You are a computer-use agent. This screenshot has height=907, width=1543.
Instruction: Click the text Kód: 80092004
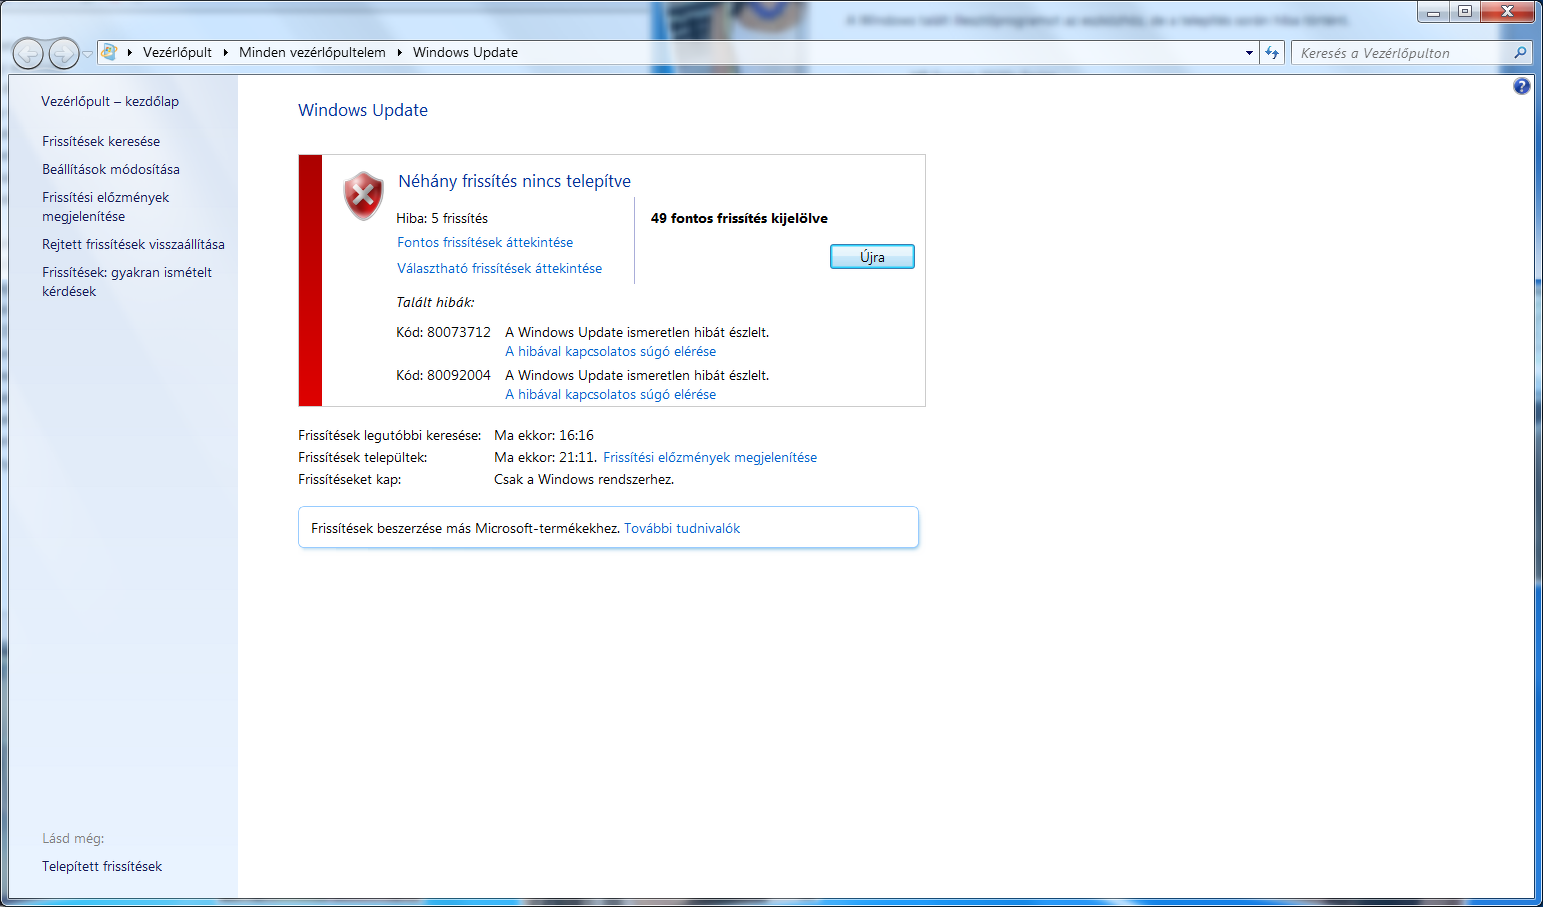[443, 375]
